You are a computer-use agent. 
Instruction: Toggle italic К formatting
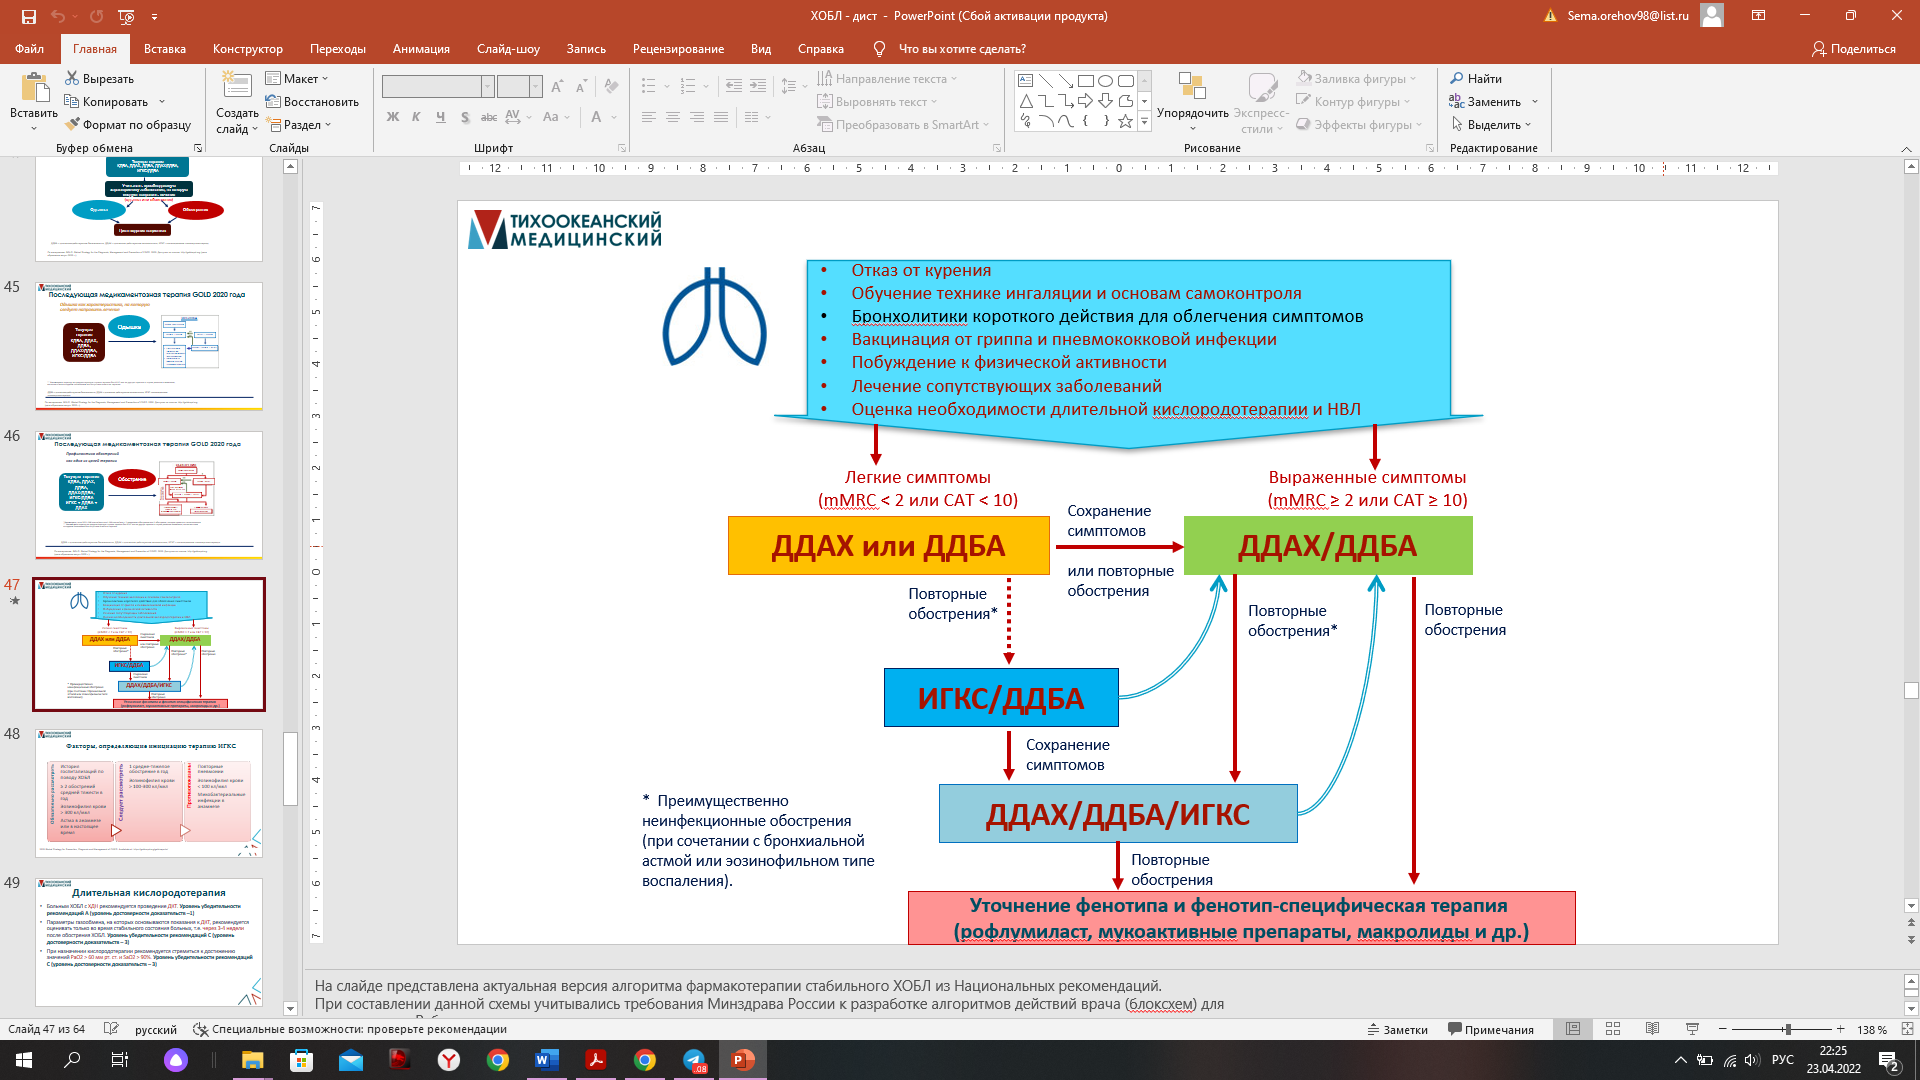[x=416, y=117]
